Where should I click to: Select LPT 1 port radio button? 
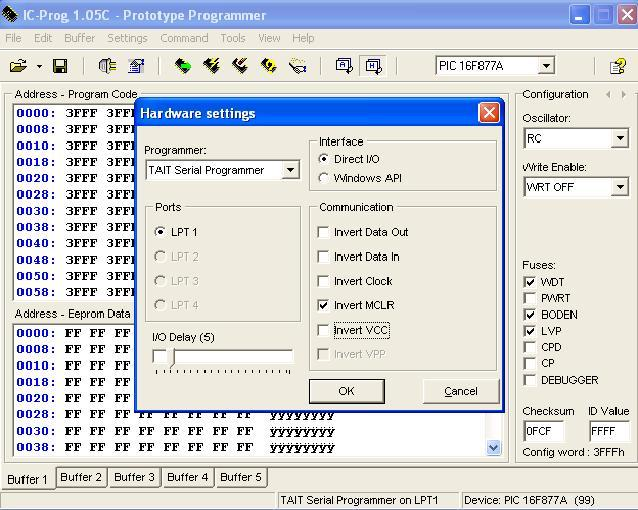click(160, 232)
